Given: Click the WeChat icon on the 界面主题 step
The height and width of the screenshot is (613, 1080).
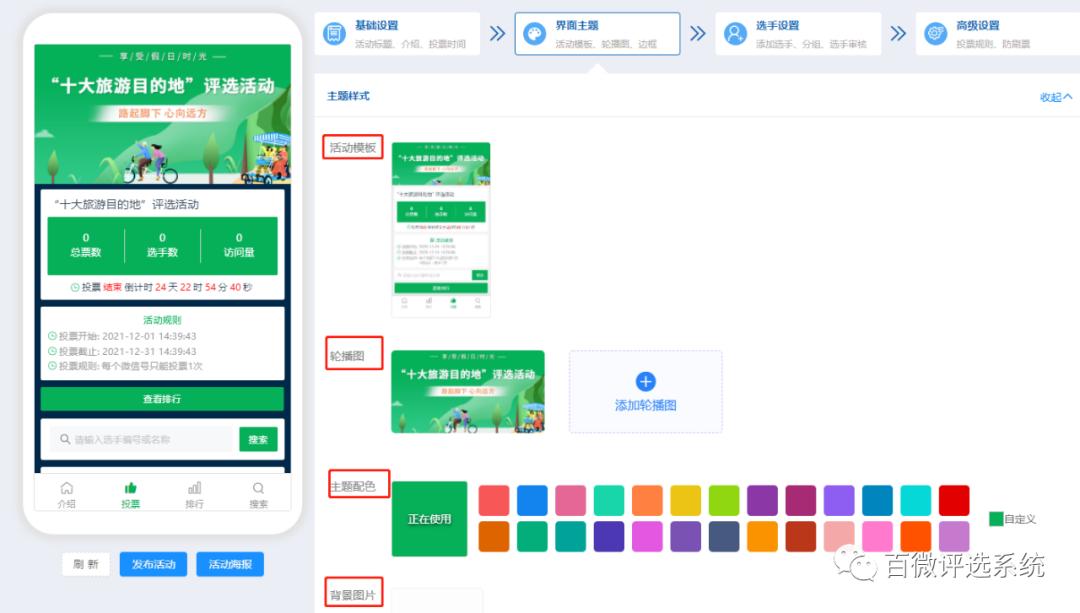Looking at the screenshot, I should 536,32.
